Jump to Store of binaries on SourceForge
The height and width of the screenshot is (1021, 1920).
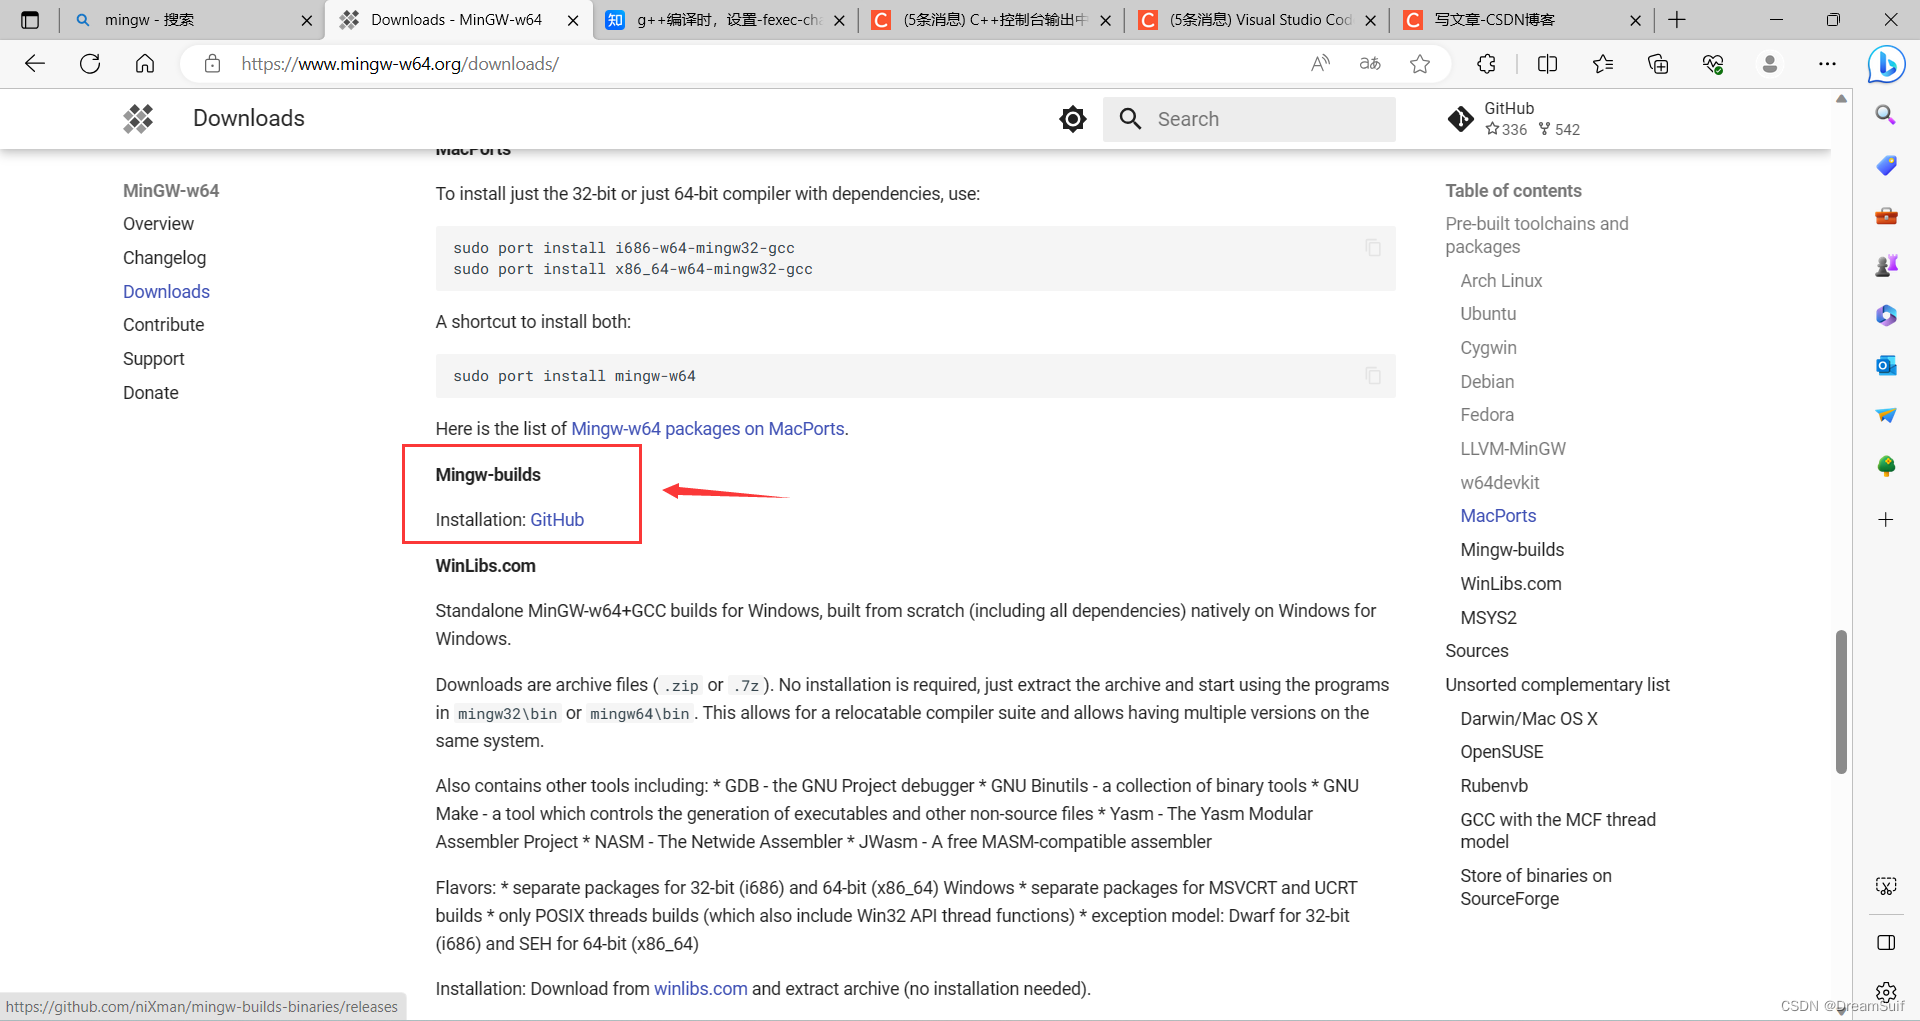click(x=1535, y=887)
